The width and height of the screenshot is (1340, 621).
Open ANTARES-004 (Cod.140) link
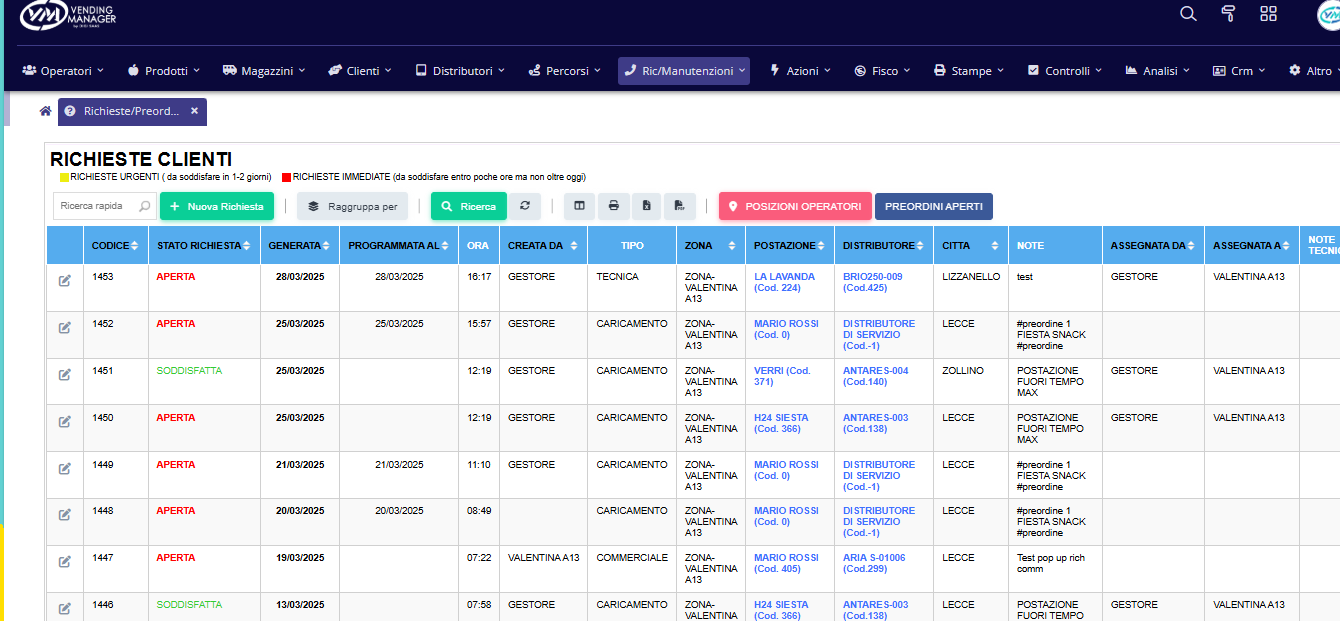[875, 376]
